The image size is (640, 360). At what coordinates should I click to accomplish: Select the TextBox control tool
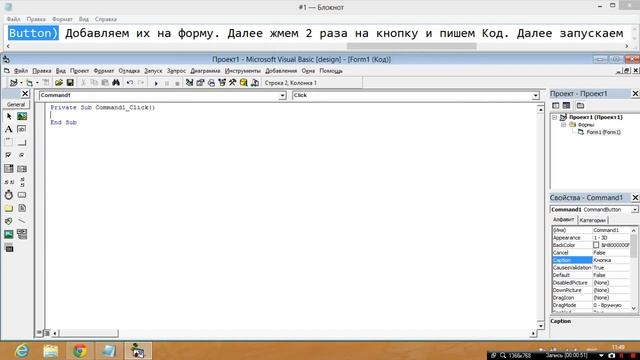click(x=22, y=129)
